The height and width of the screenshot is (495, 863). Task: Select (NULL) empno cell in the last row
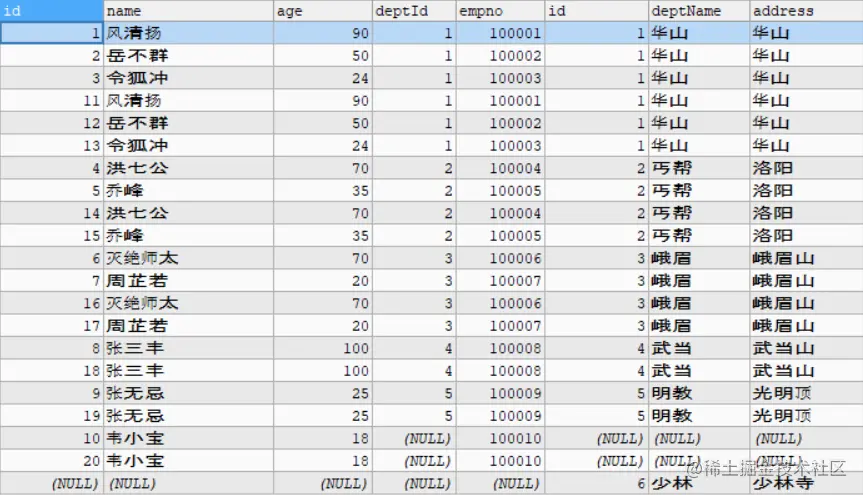(500, 484)
